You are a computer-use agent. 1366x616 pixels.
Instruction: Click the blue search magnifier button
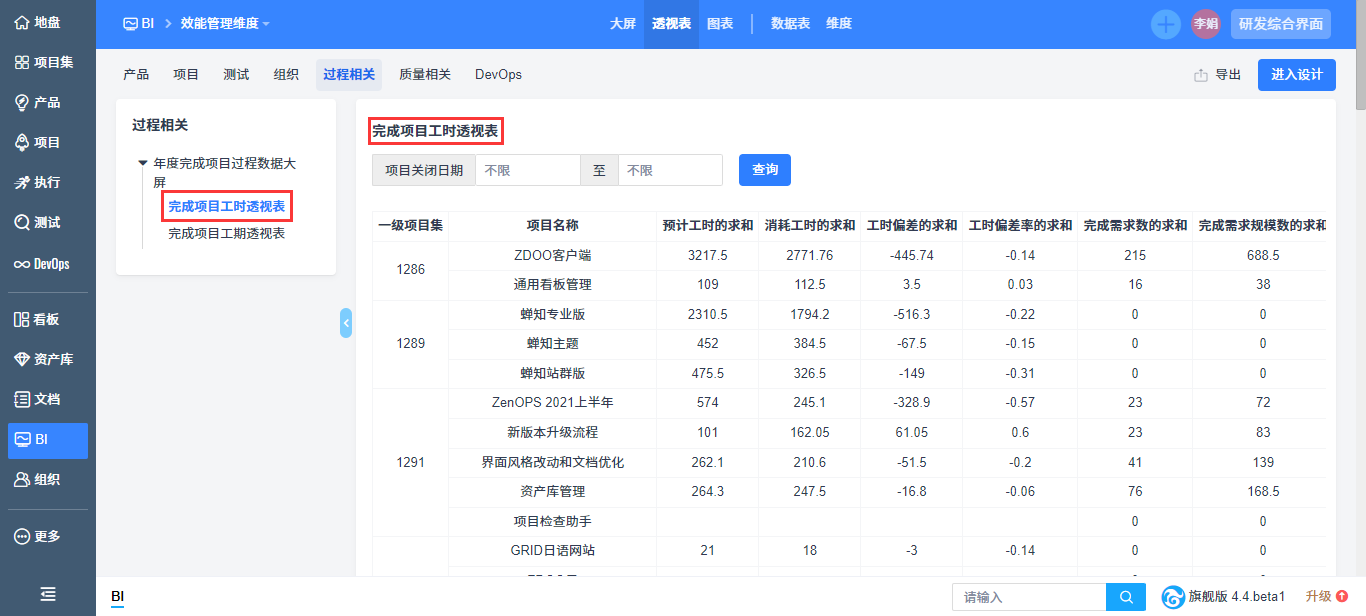1126,597
